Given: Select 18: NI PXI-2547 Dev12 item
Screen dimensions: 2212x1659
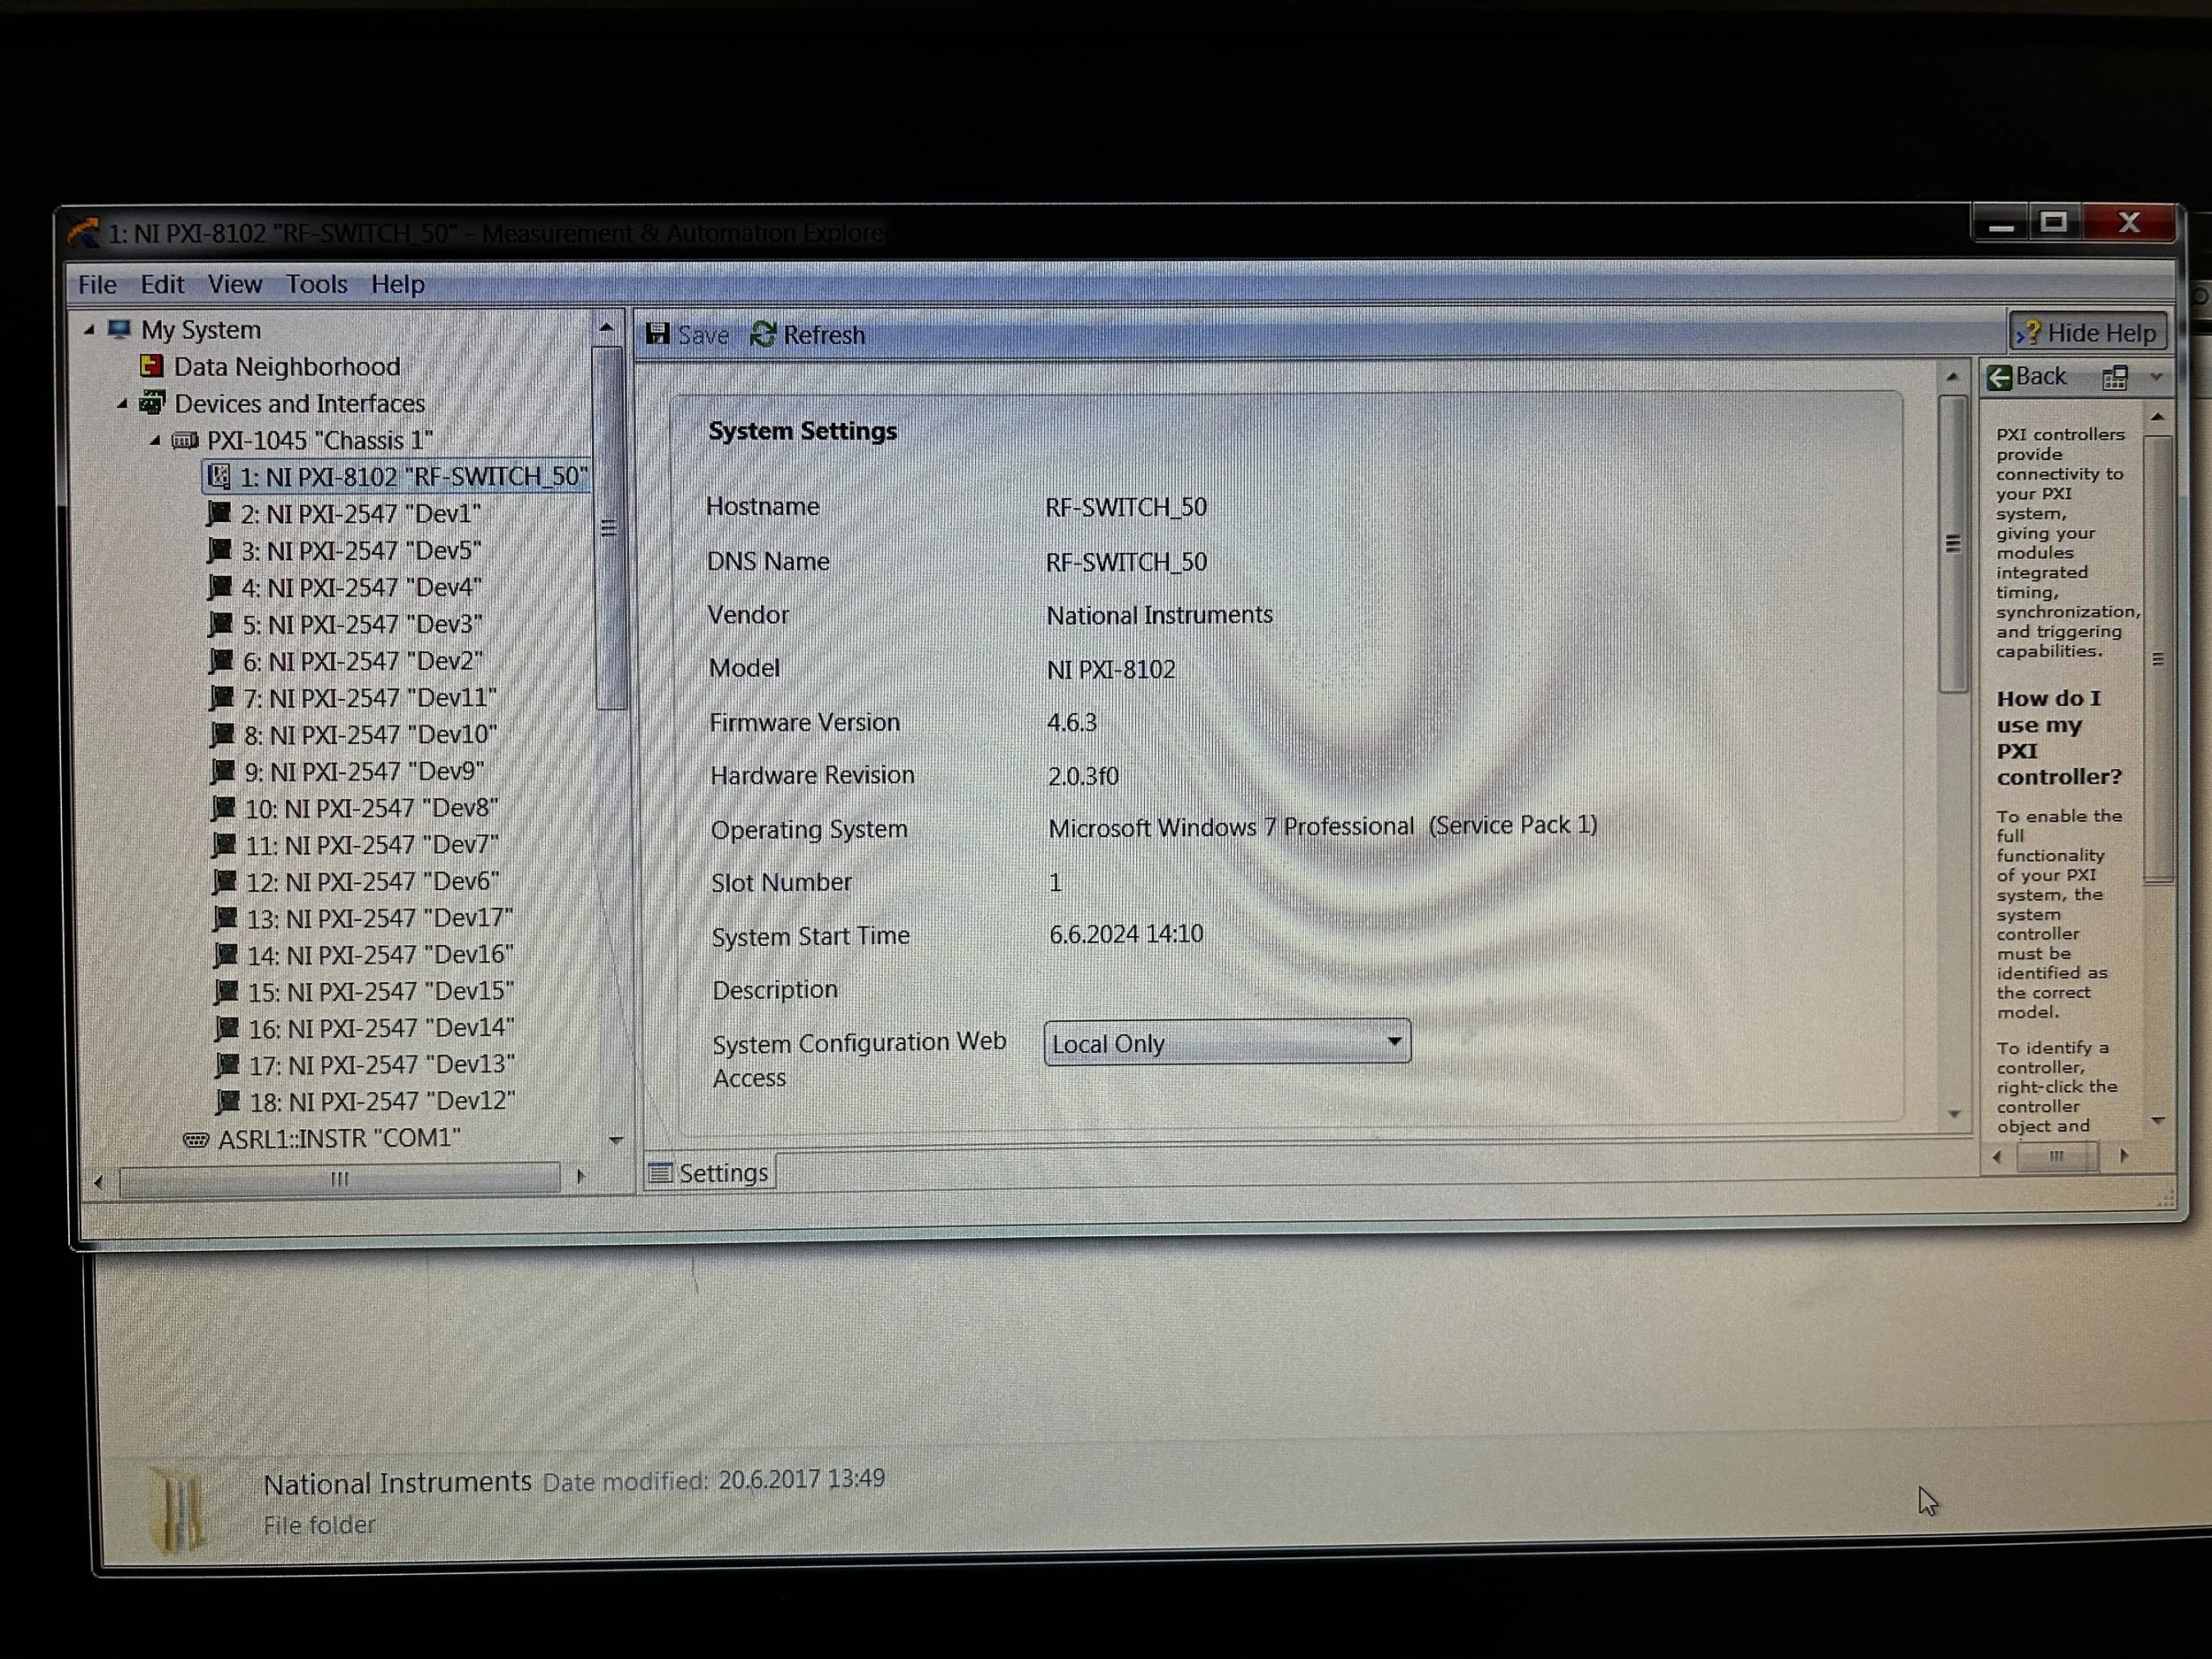Looking at the screenshot, I should (x=381, y=1102).
